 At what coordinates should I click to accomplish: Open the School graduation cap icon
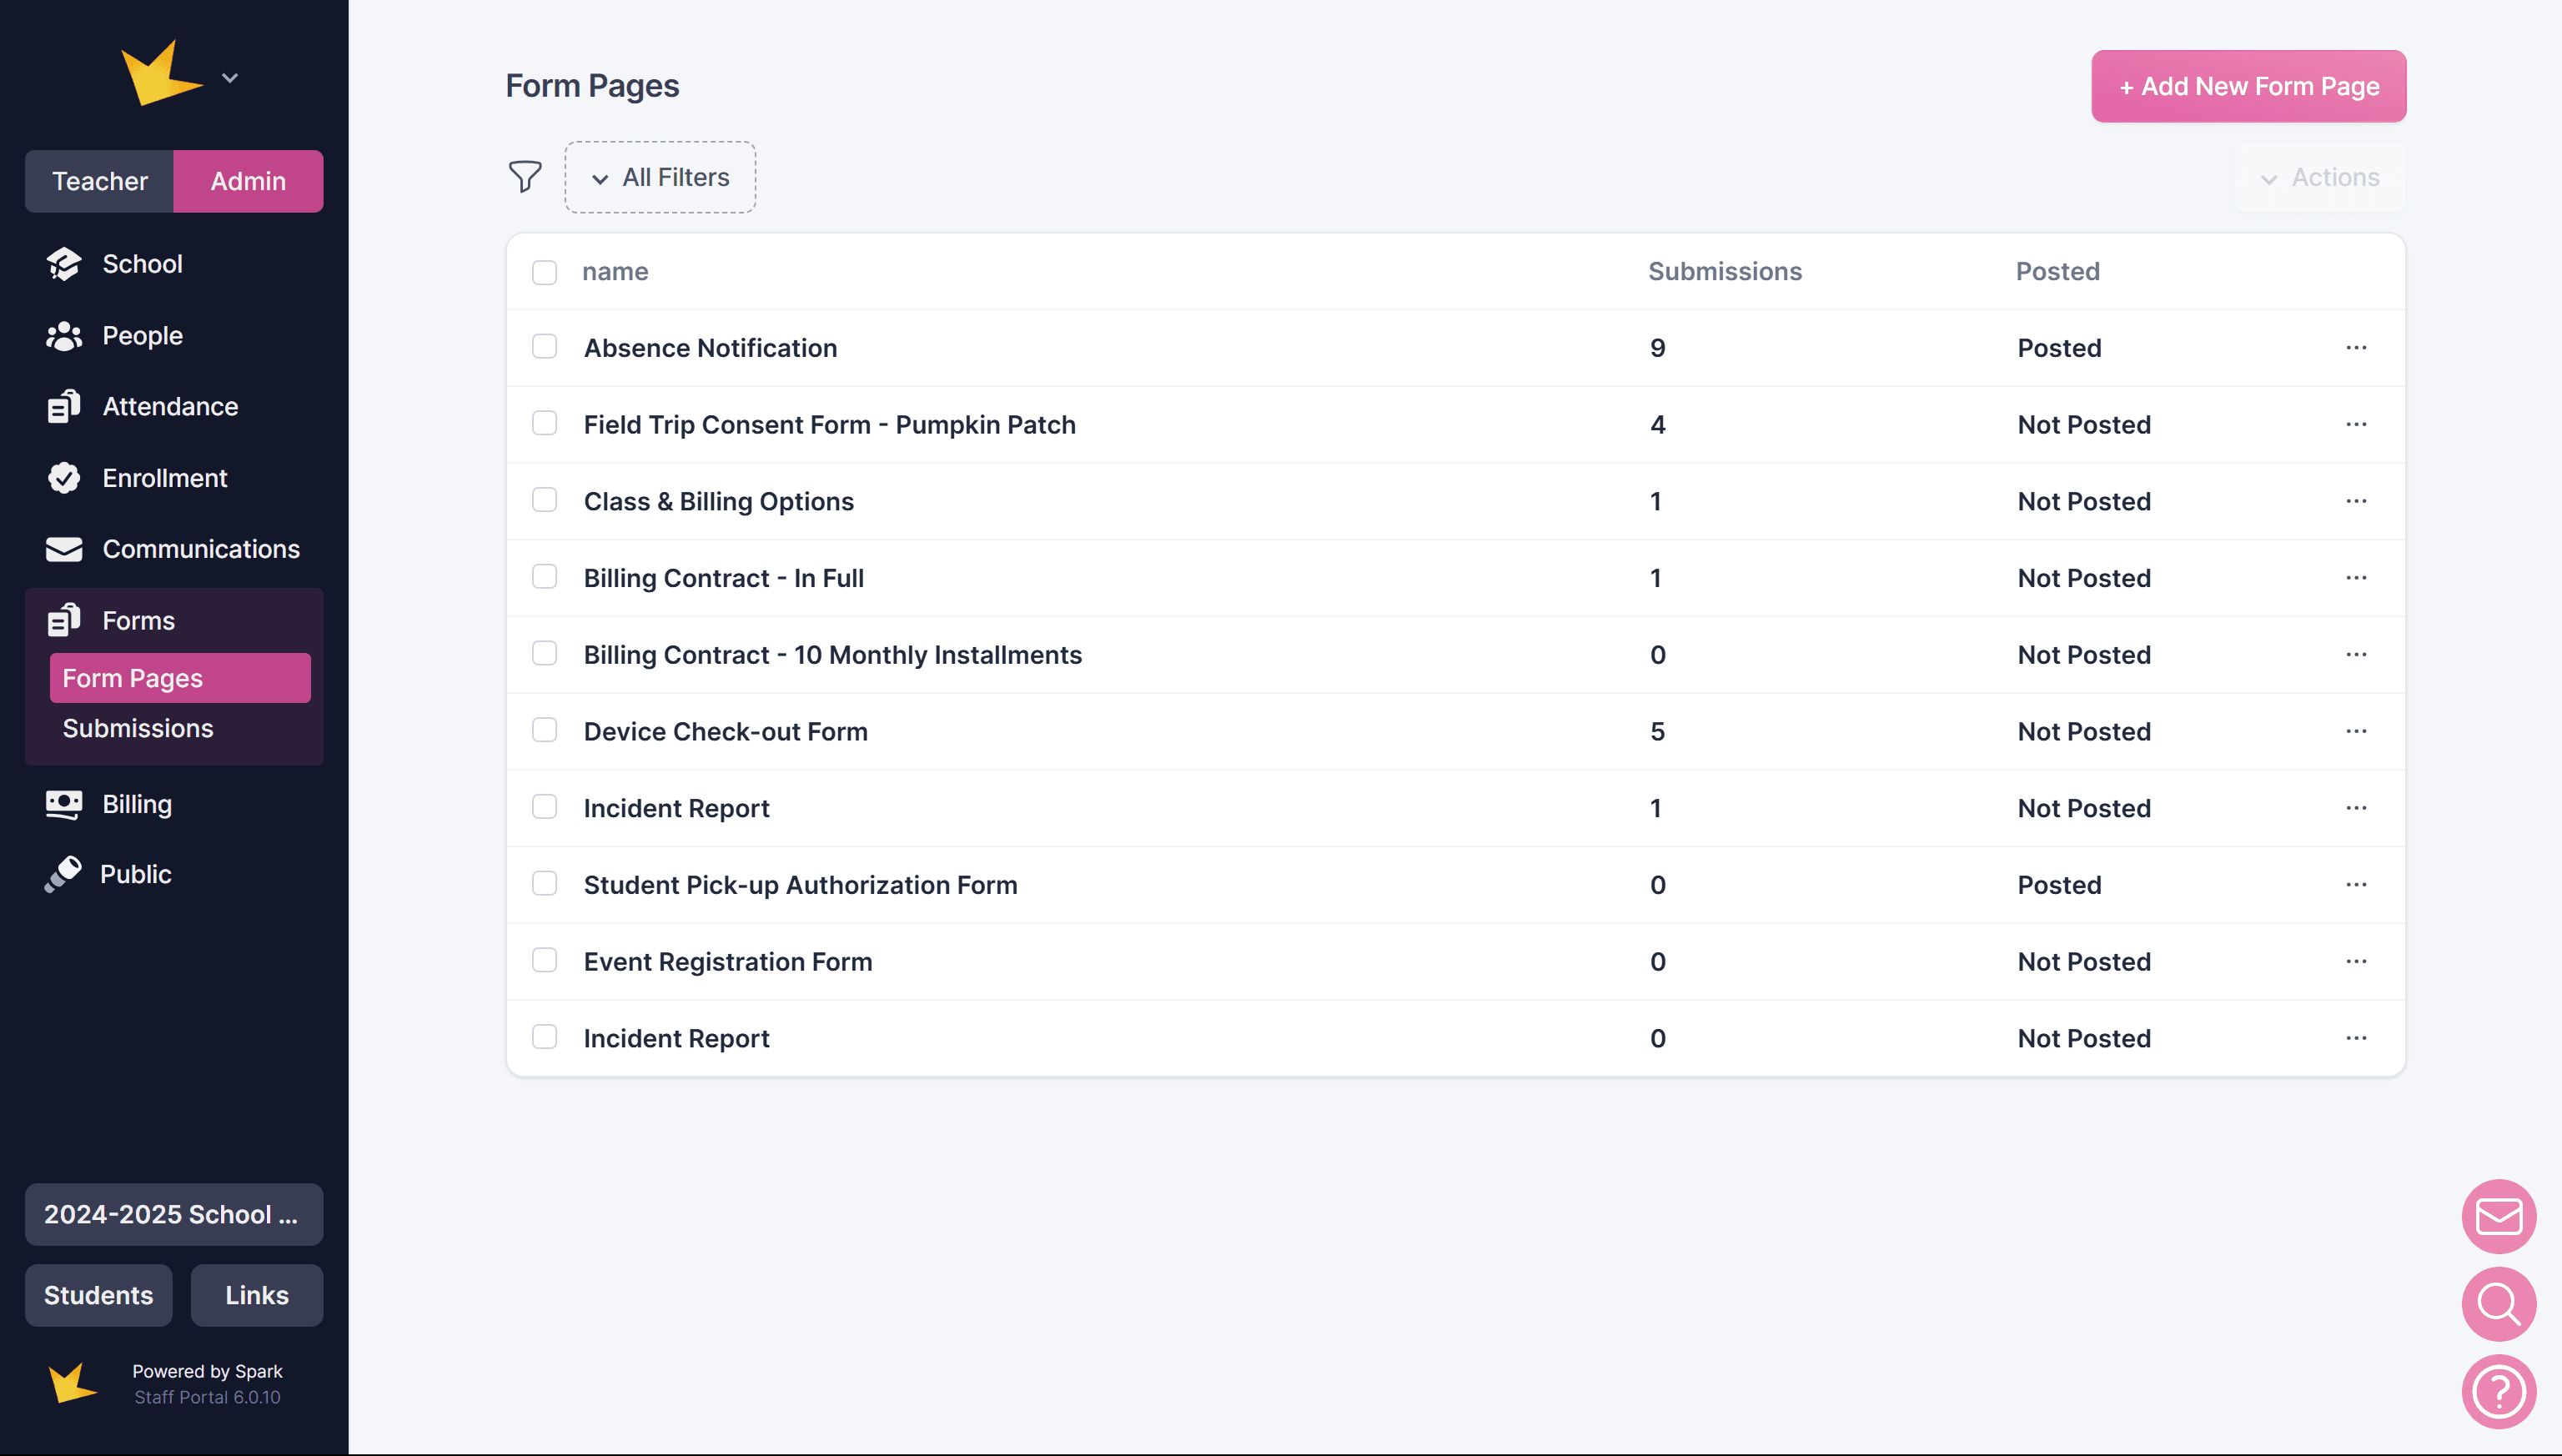coord(64,264)
